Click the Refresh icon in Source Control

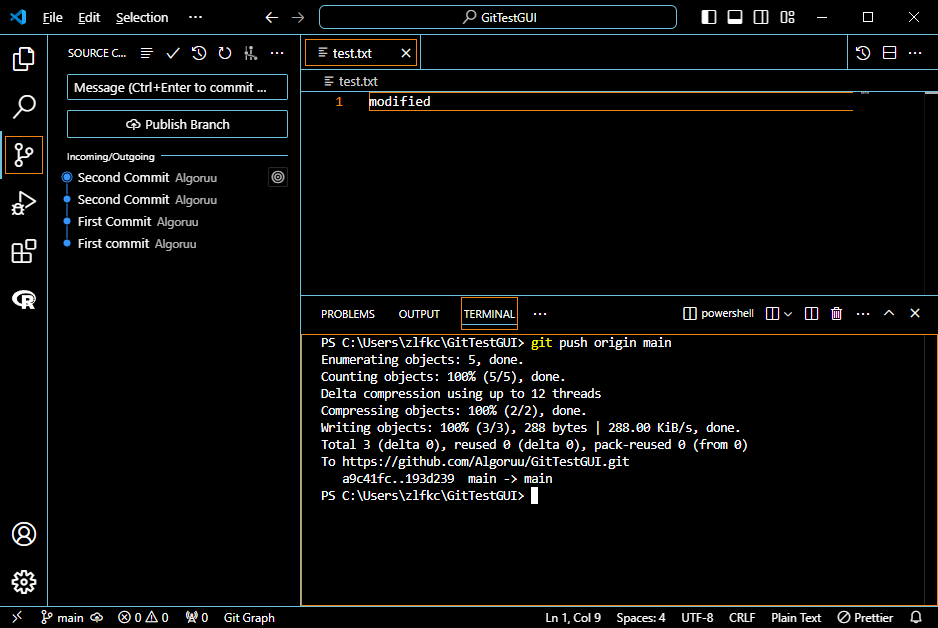click(225, 53)
